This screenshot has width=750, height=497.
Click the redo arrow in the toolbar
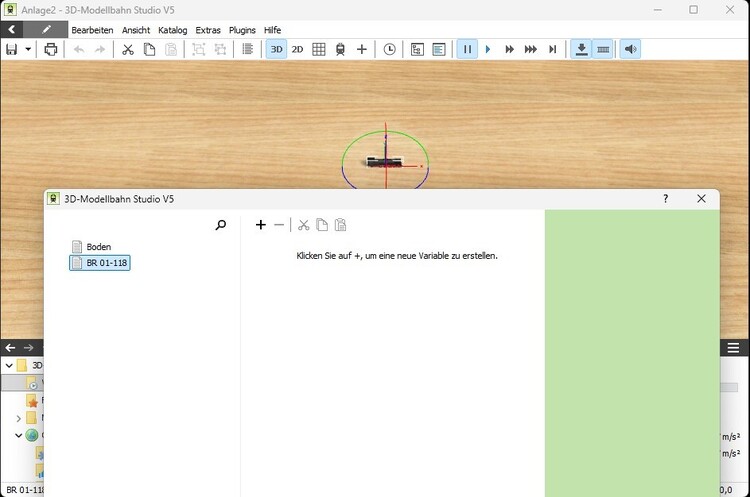[x=99, y=49]
